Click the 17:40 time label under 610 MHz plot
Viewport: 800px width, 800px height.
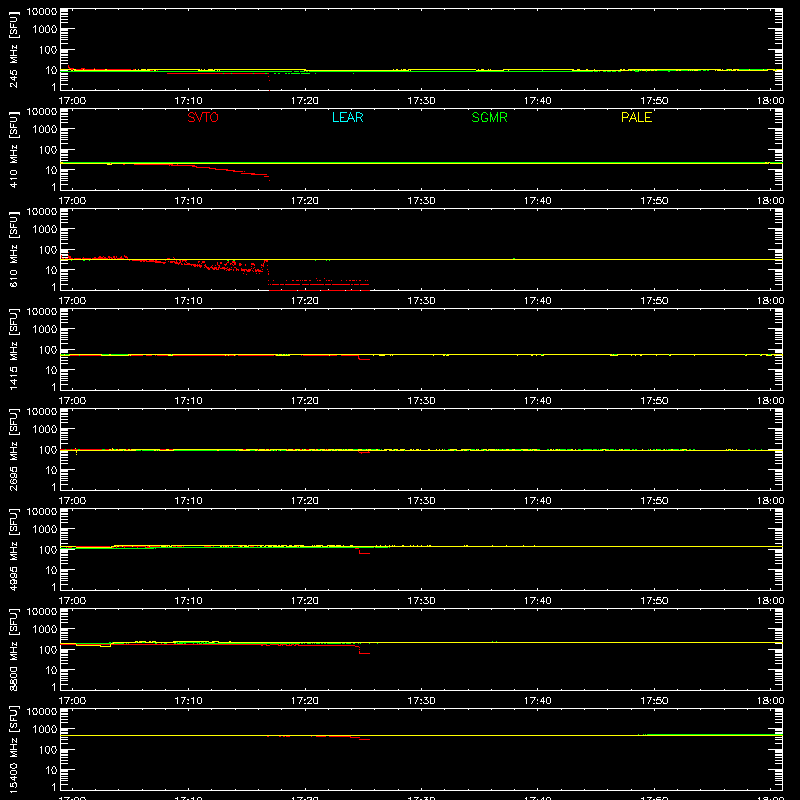[537, 301]
